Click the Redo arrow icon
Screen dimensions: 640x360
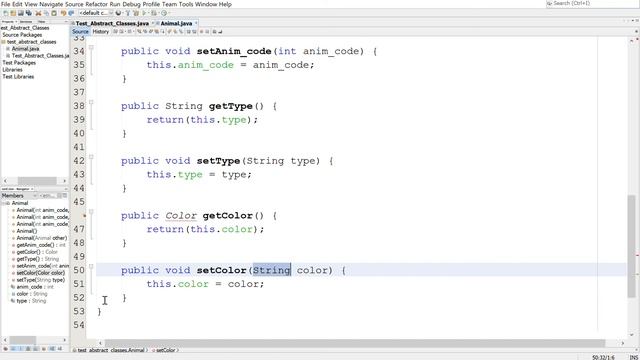tap(71, 13)
